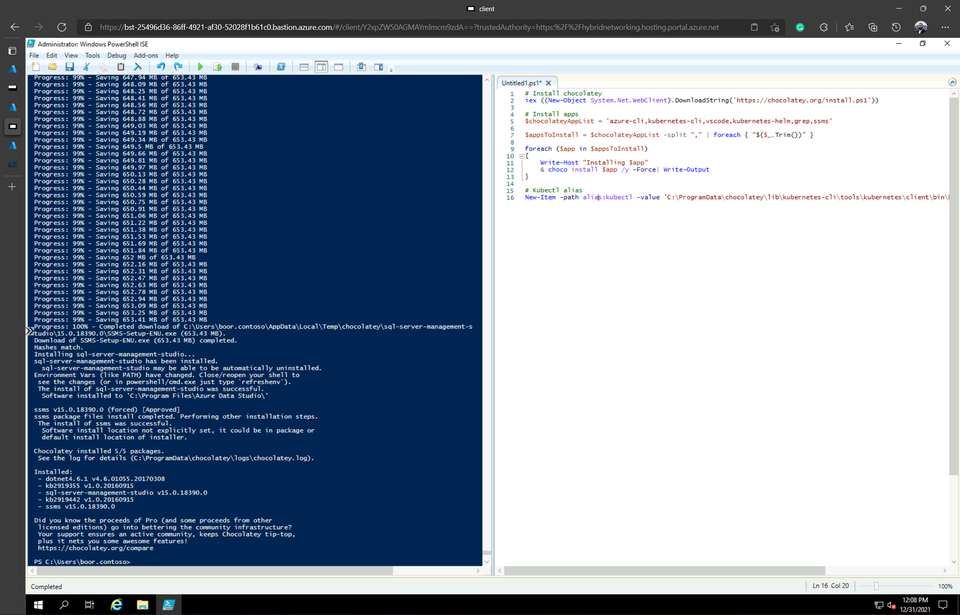Select the Run Selection icon
This screenshot has height=615, width=960.
[218, 66]
